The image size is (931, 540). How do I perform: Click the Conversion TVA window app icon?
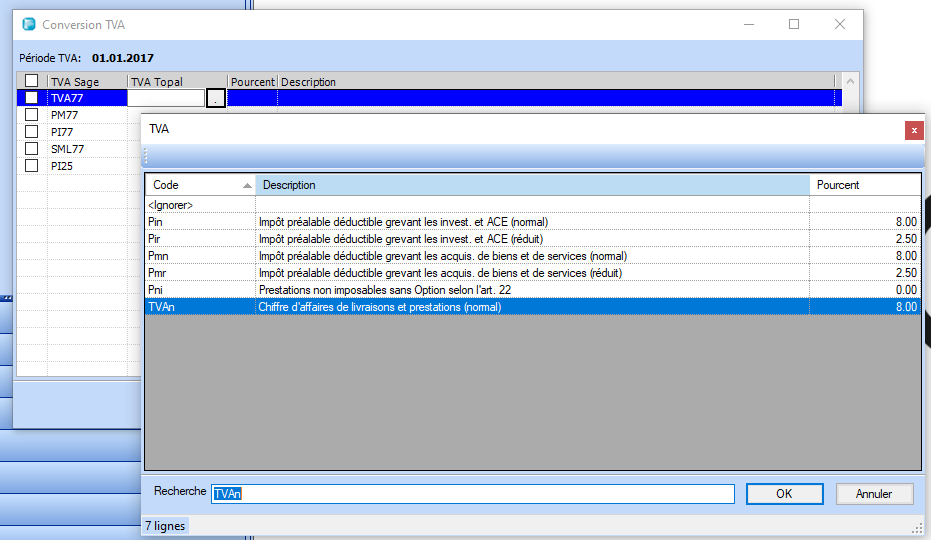point(27,25)
